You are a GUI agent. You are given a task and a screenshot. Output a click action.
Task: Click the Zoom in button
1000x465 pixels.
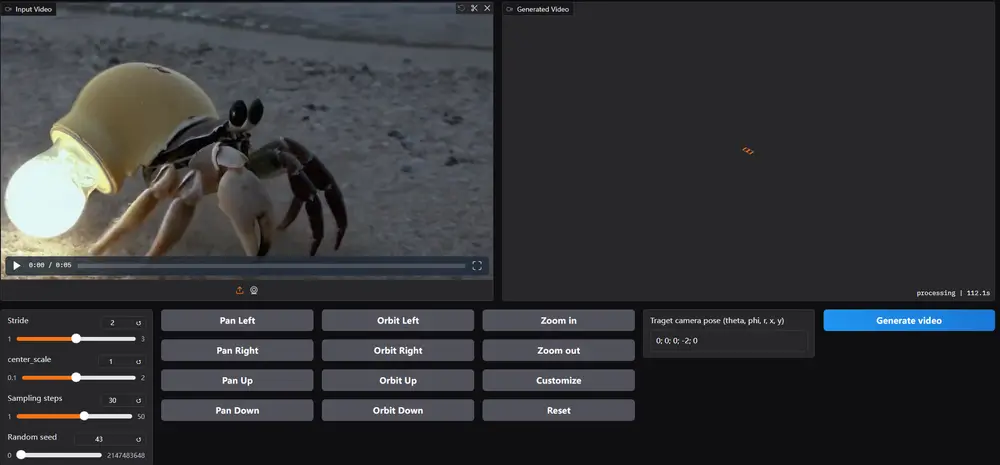tap(558, 321)
